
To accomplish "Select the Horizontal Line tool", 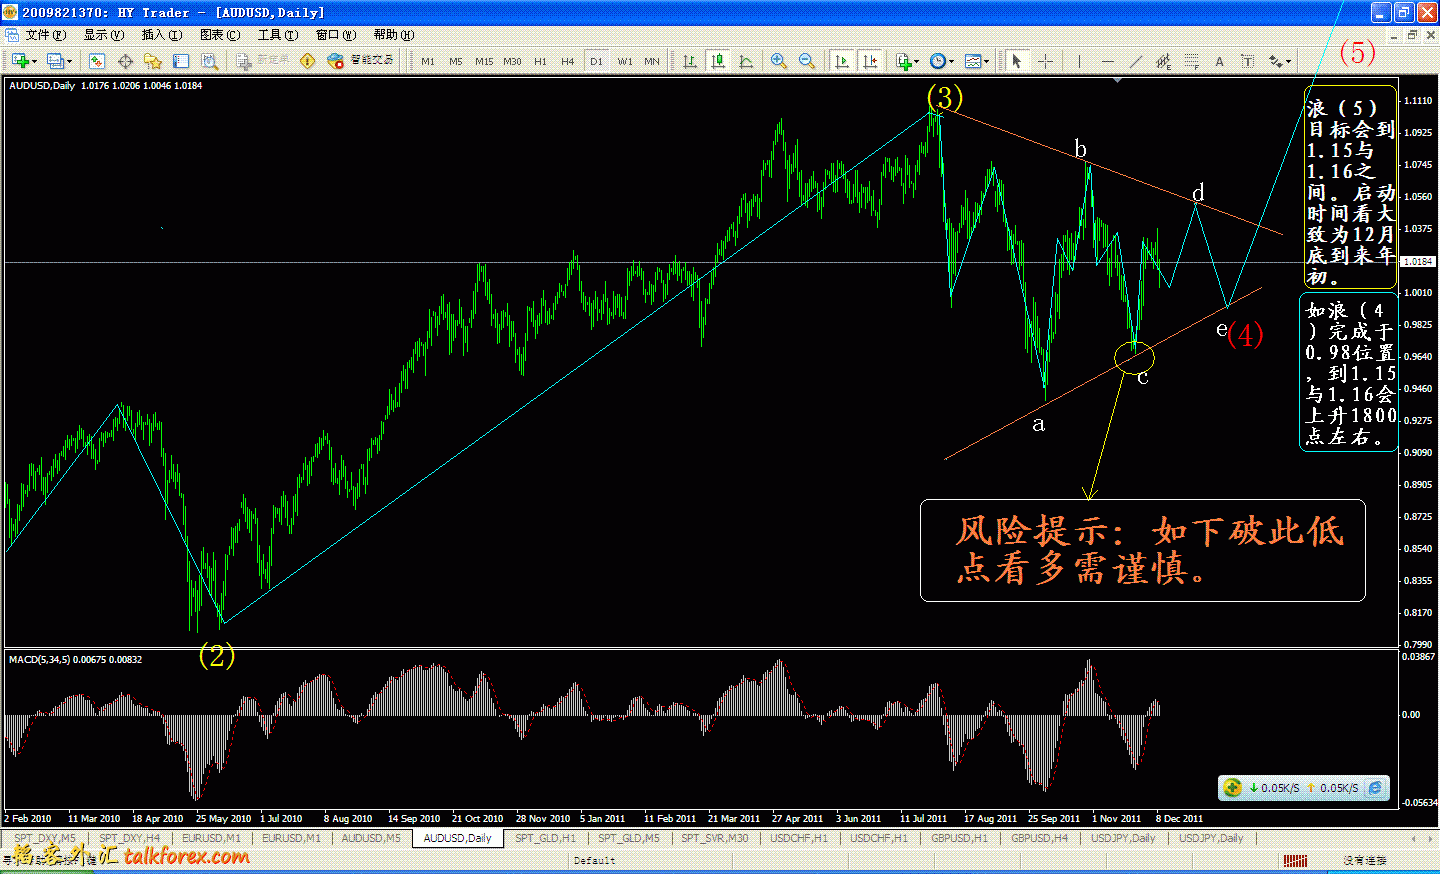I will click(x=1107, y=61).
